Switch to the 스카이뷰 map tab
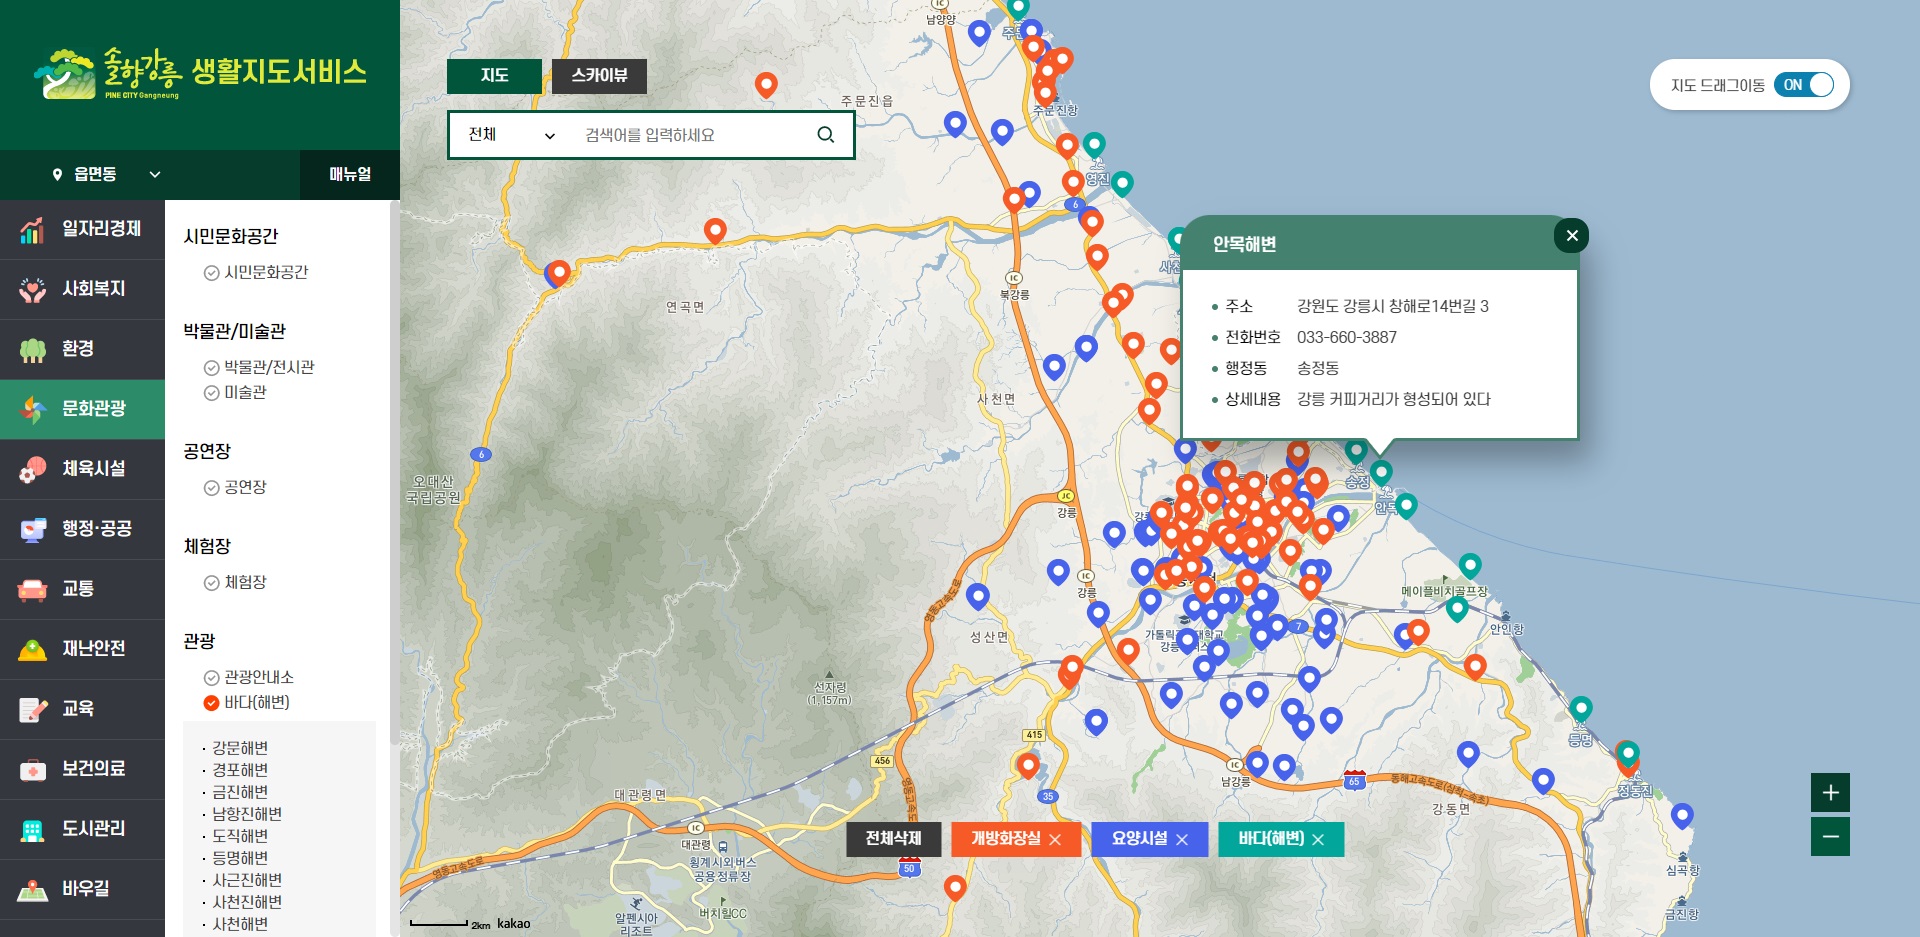 (x=599, y=76)
